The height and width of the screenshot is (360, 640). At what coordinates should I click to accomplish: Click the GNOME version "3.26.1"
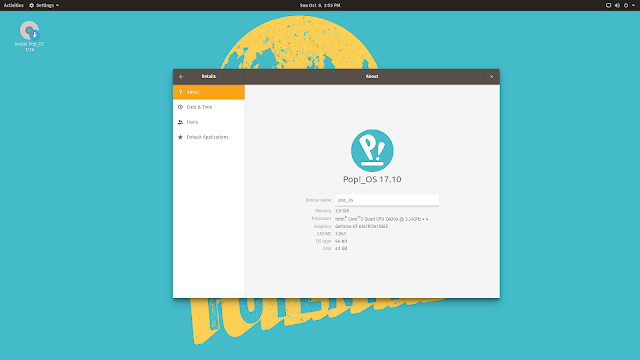(x=340, y=234)
